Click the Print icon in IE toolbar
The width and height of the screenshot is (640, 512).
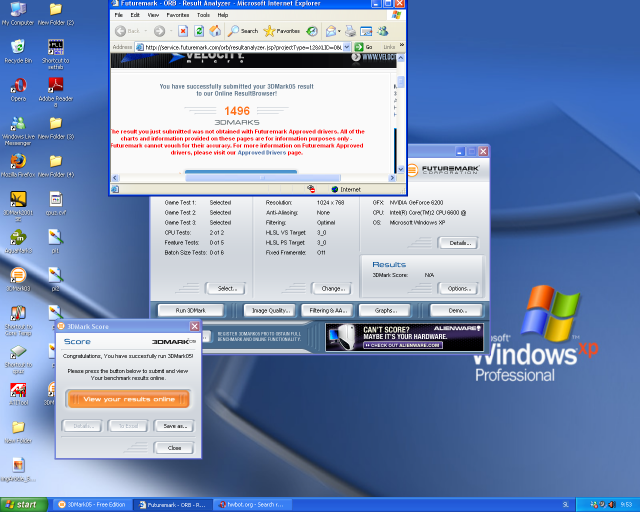pos(350,31)
